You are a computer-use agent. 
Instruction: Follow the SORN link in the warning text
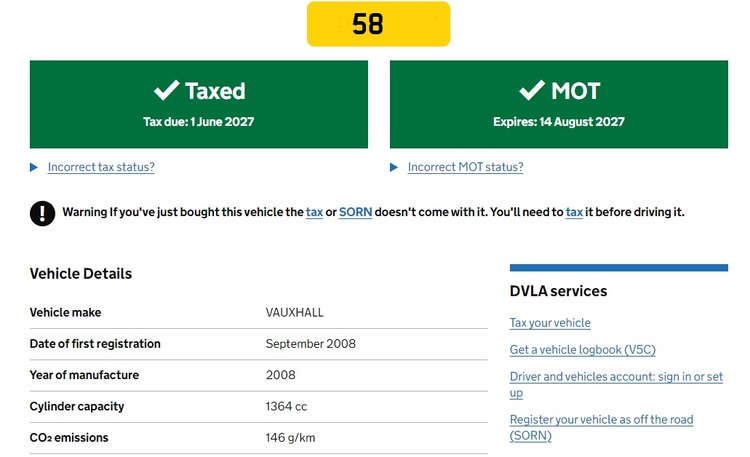pos(355,212)
